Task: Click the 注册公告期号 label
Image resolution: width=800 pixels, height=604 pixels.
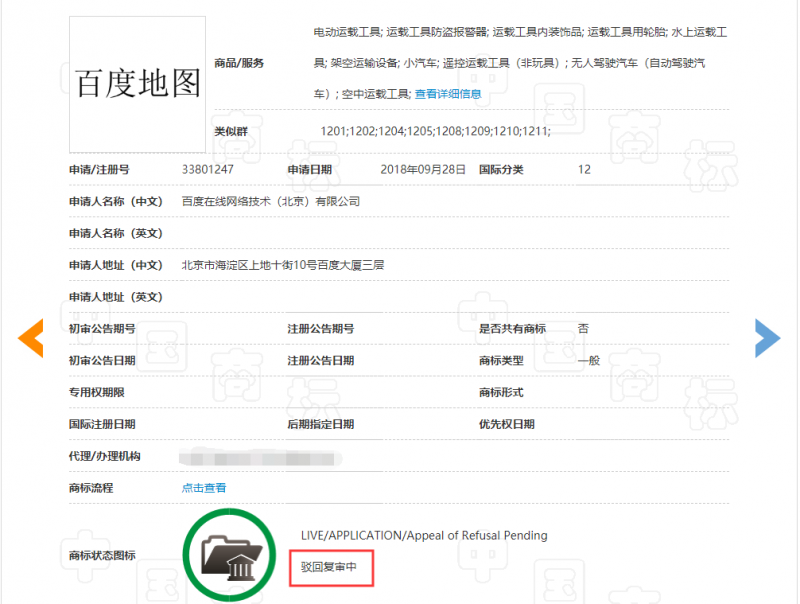Action: (x=320, y=329)
